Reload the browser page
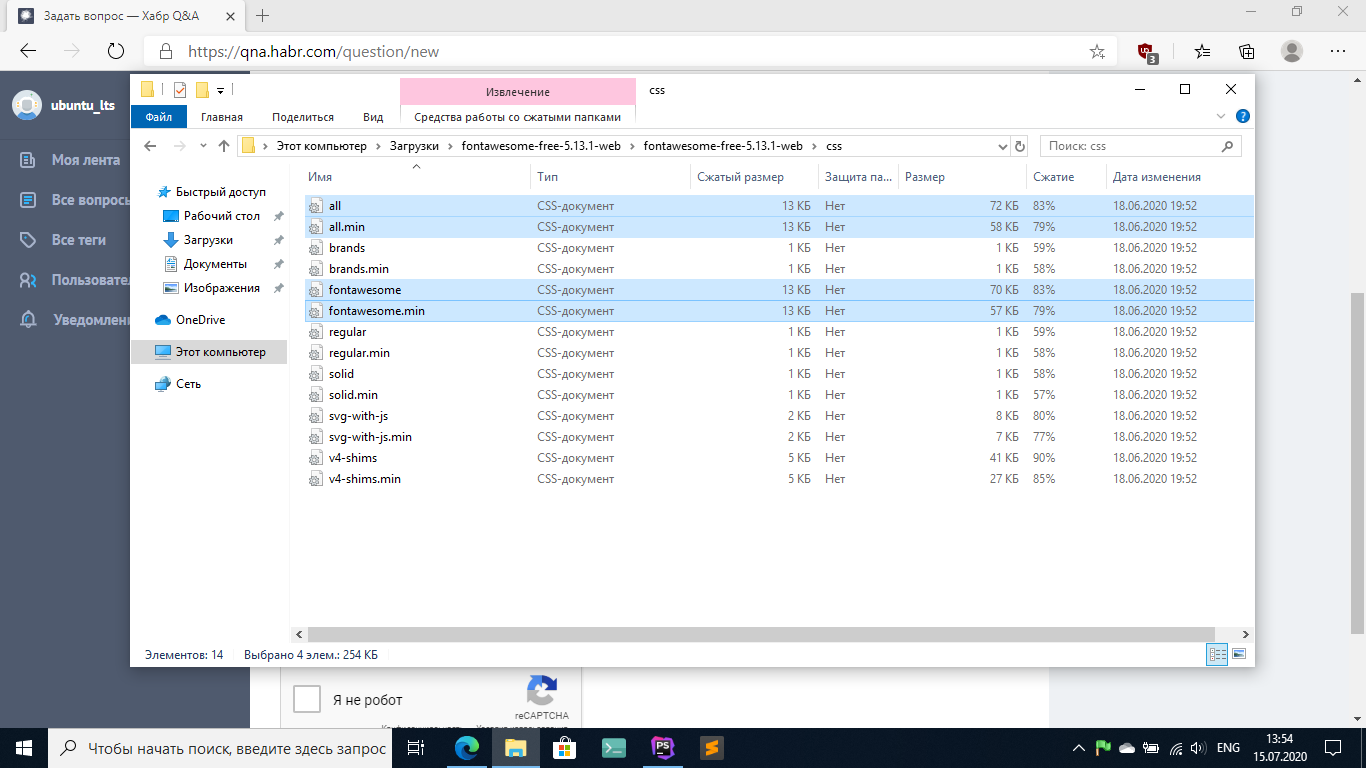 tap(115, 51)
